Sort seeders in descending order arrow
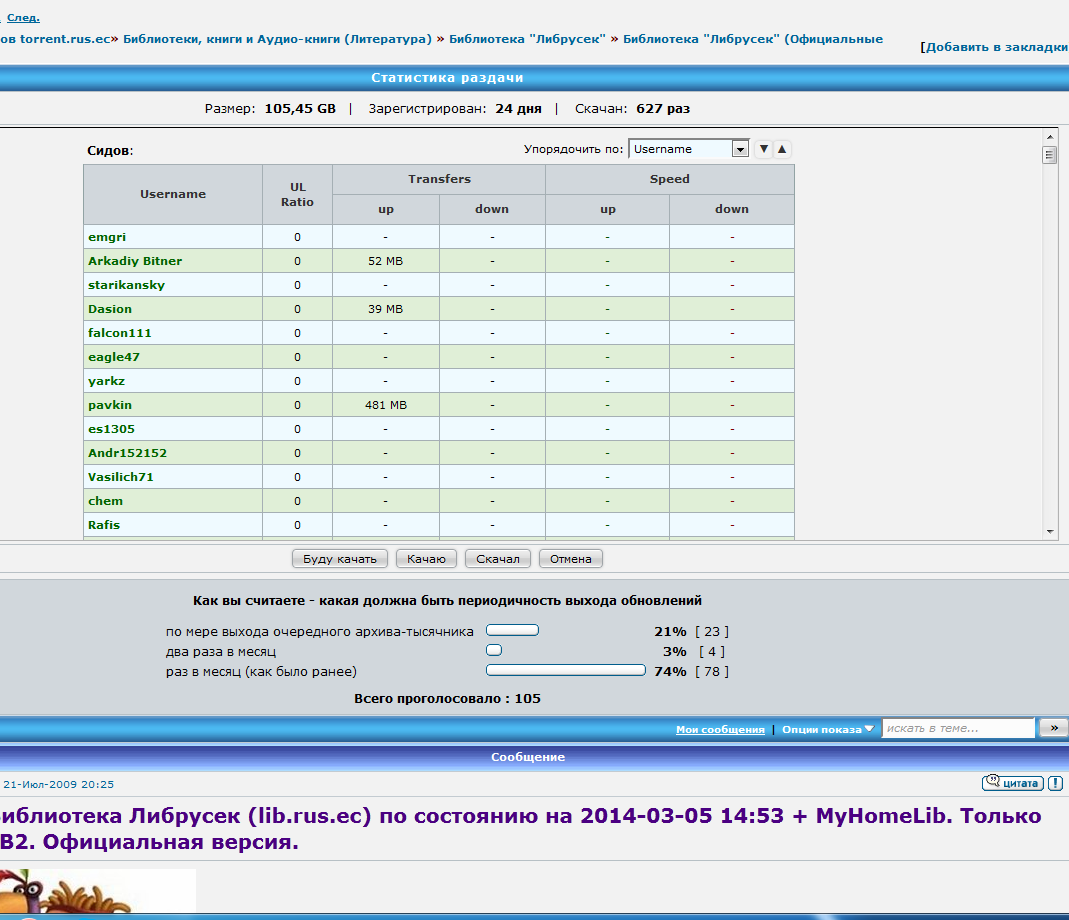1069x920 pixels. pos(764,149)
